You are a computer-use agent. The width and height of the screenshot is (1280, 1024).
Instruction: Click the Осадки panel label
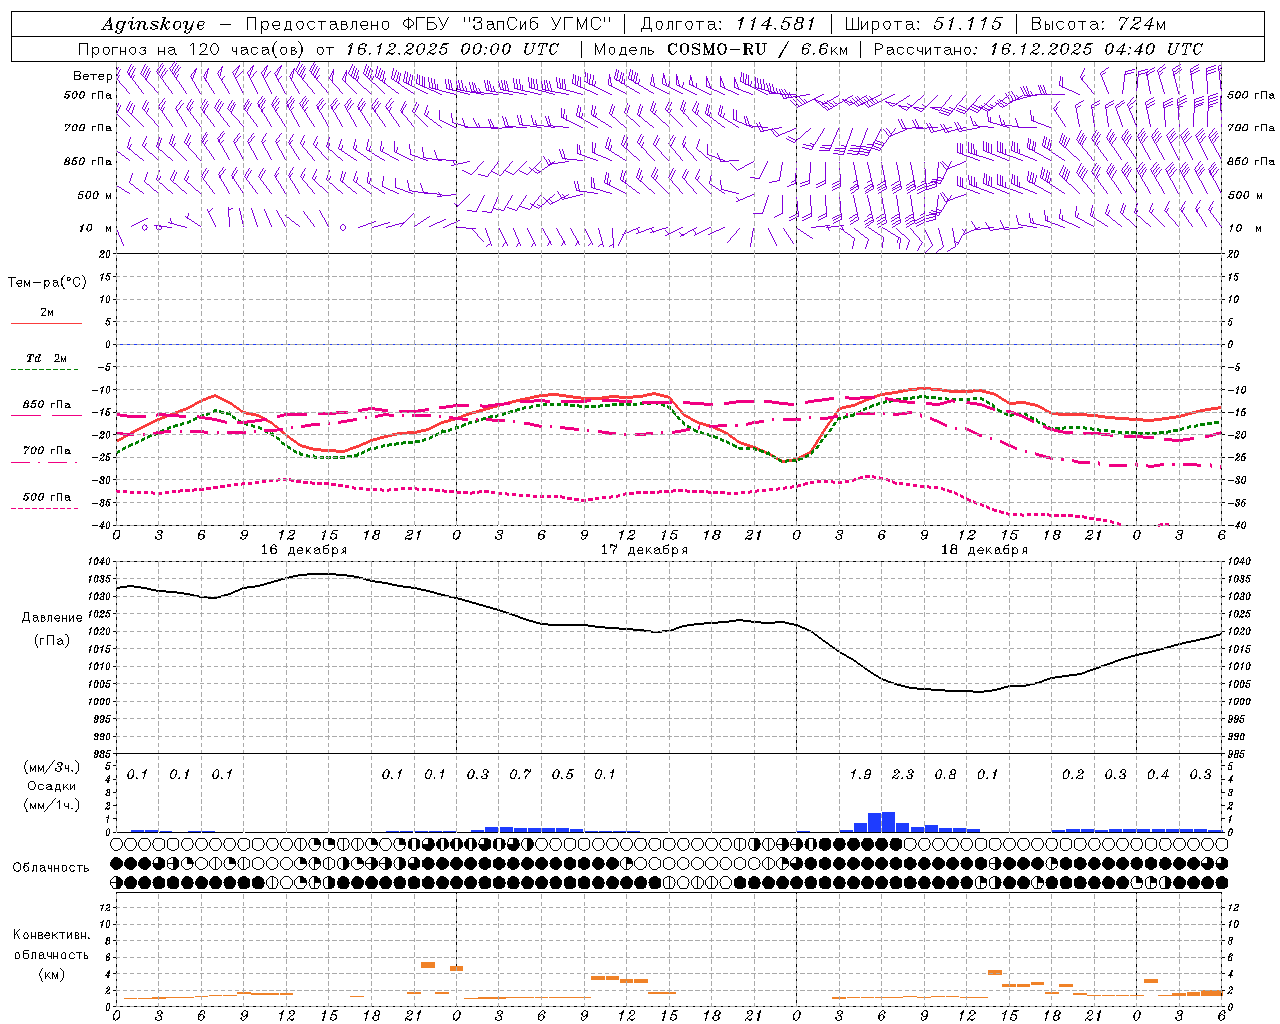click(x=51, y=786)
